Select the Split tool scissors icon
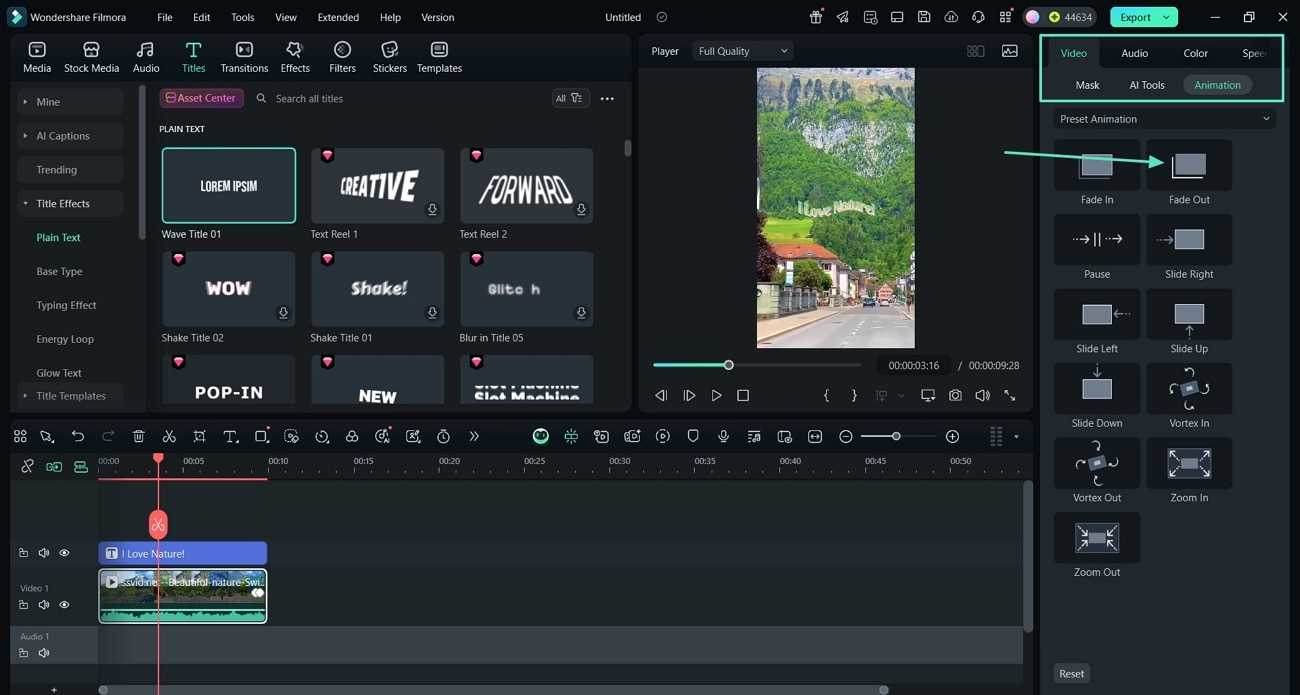1300x695 pixels. pyautogui.click(x=169, y=436)
